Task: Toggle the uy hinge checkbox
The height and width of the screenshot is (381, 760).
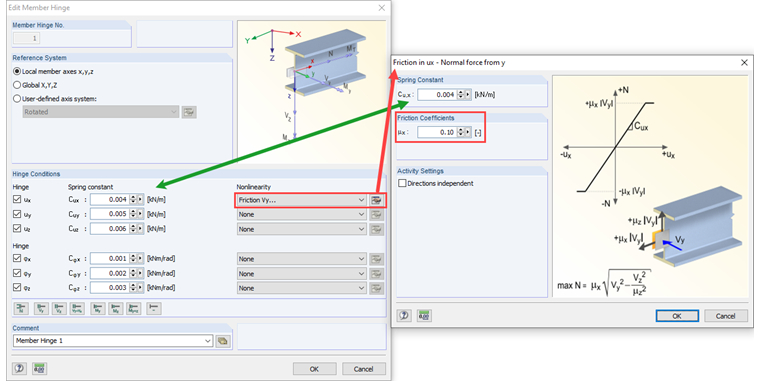Action: point(17,214)
